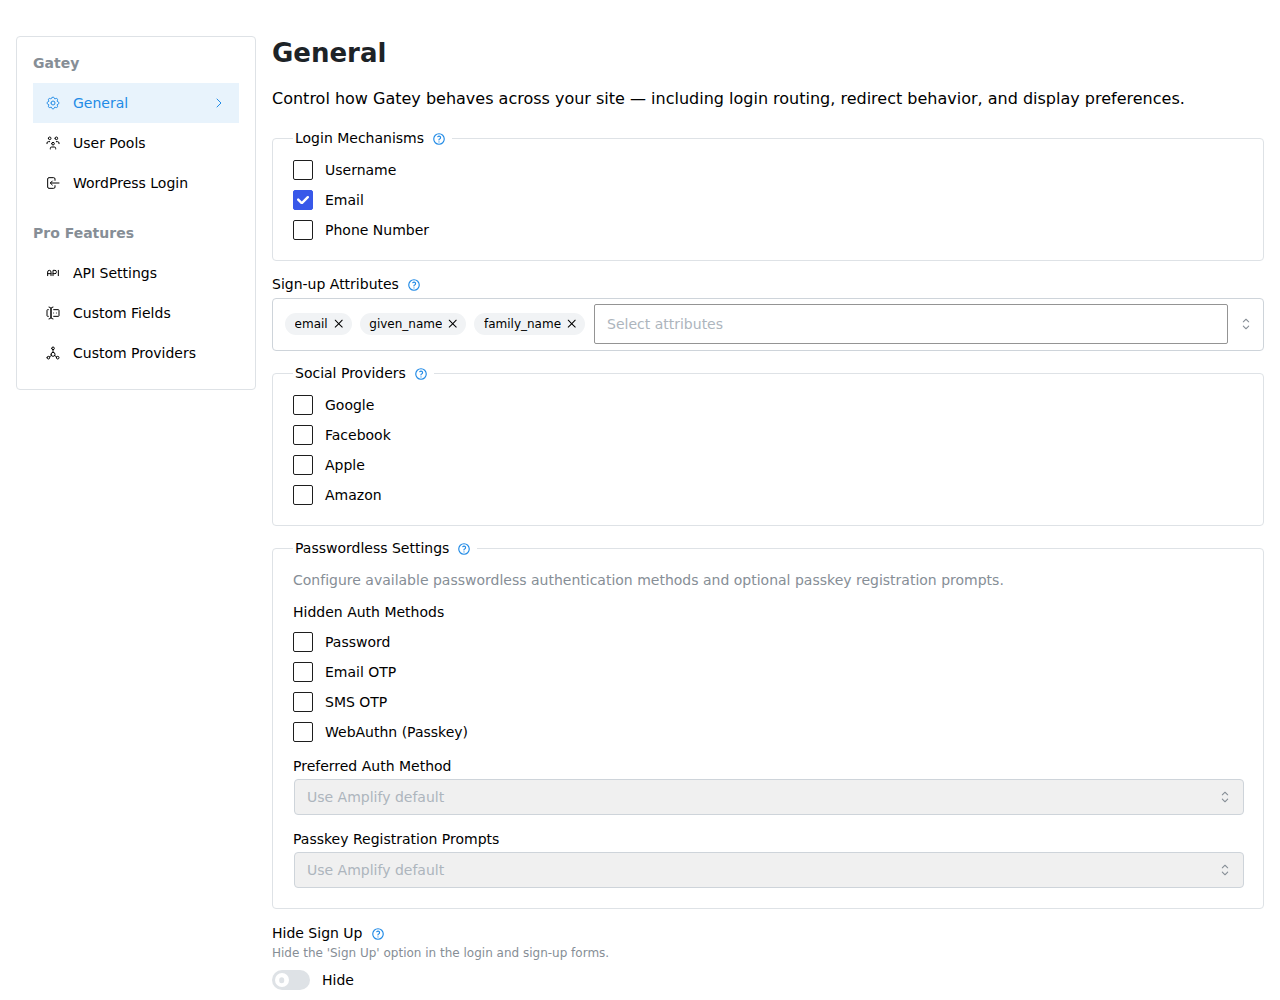
Task: Check the Password hidden auth method
Action: 303,642
